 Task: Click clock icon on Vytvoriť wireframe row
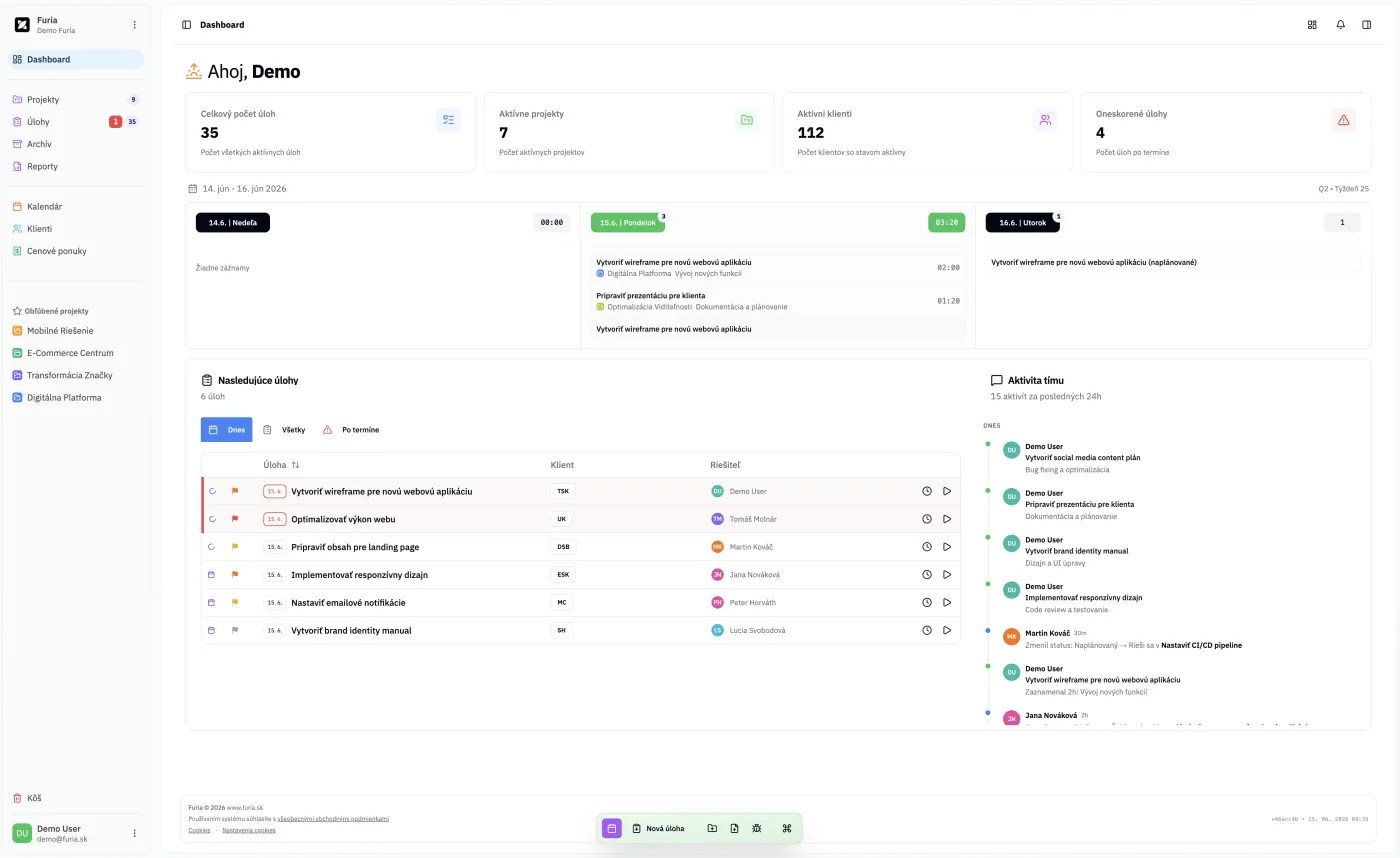927,491
